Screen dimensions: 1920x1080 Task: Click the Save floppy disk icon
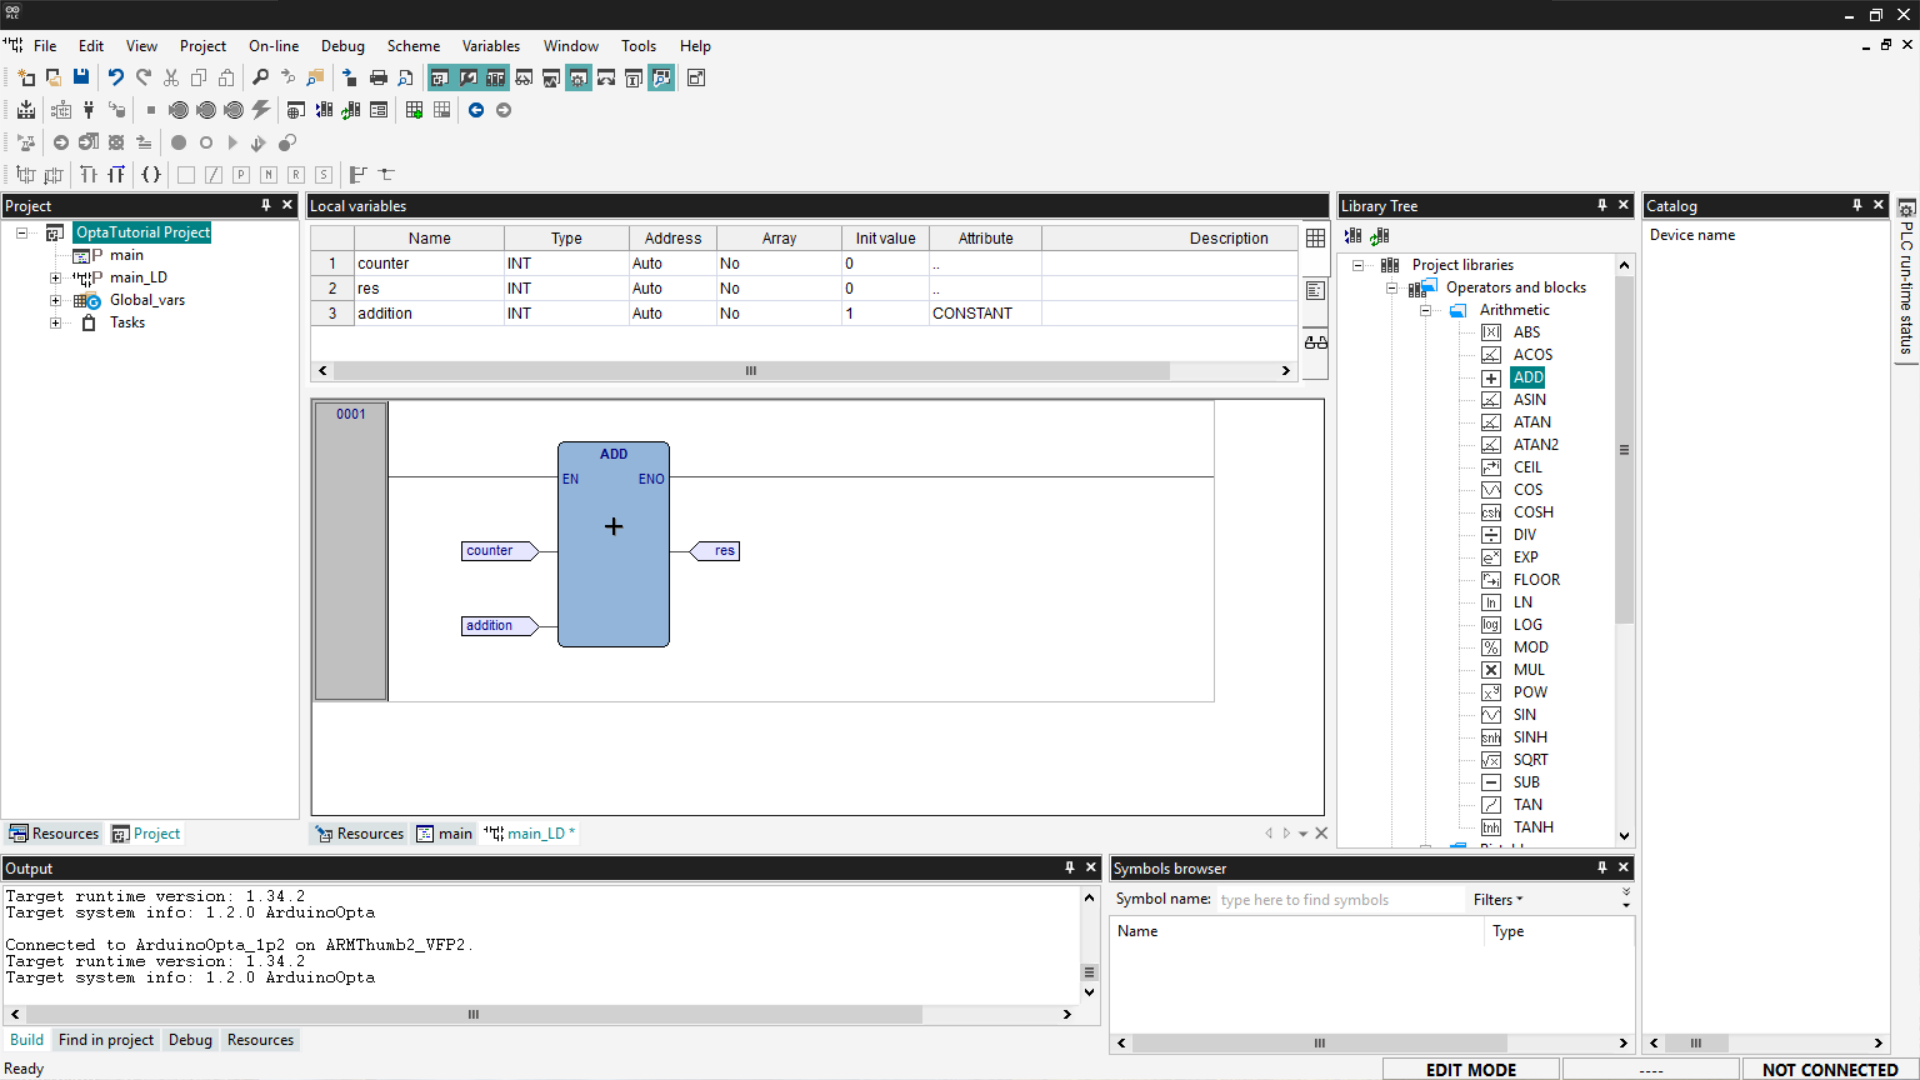[x=81, y=78]
